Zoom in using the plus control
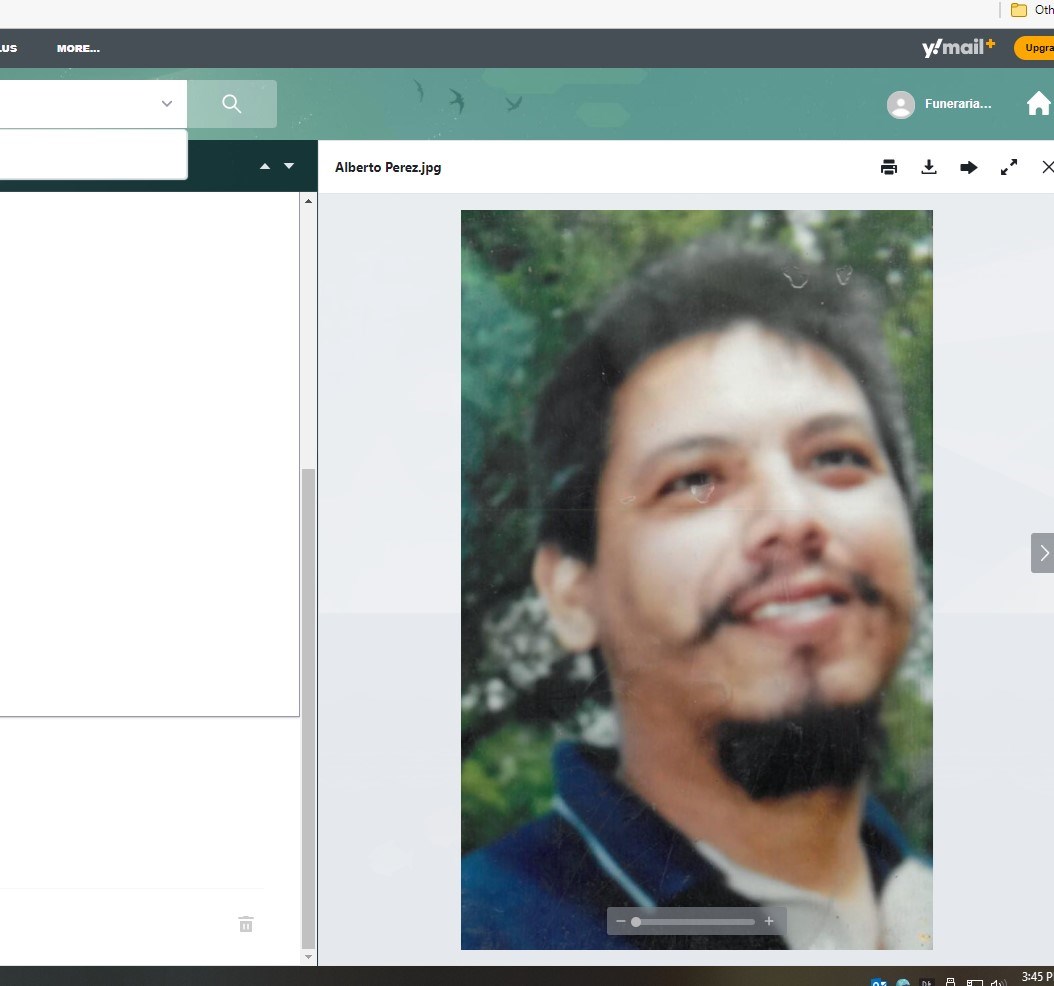Screen dimensions: 1054x986 (769, 921)
